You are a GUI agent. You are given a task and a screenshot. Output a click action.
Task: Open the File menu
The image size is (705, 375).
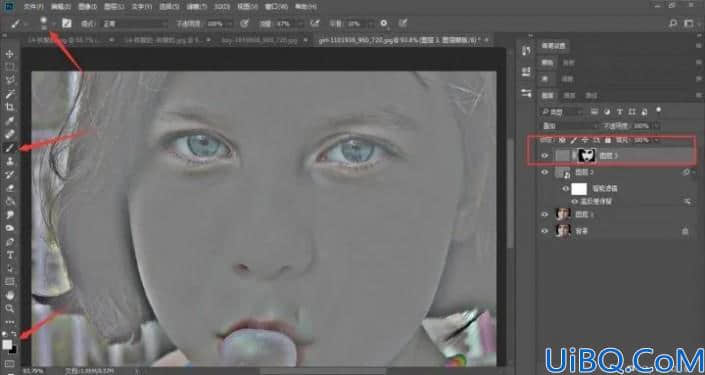click(33, 7)
